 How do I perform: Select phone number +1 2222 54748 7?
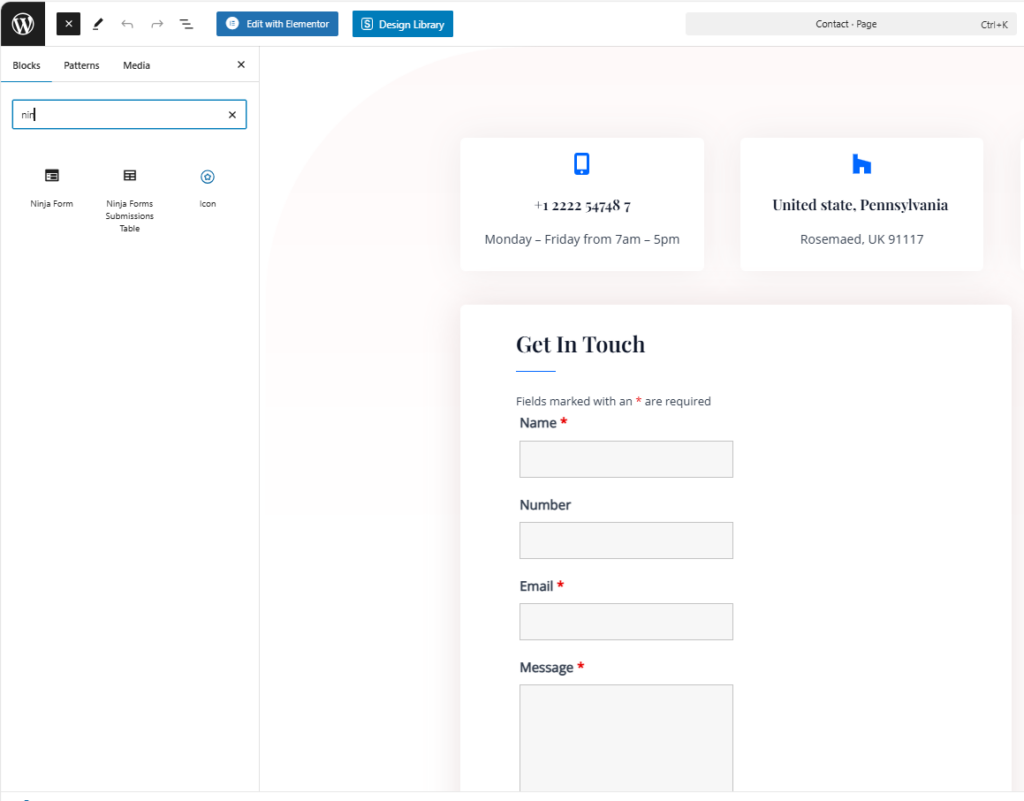(x=582, y=206)
